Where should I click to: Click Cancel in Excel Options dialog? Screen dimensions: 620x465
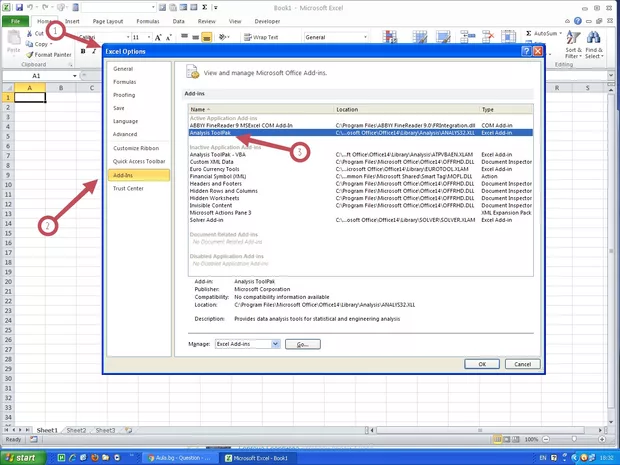coord(520,364)
